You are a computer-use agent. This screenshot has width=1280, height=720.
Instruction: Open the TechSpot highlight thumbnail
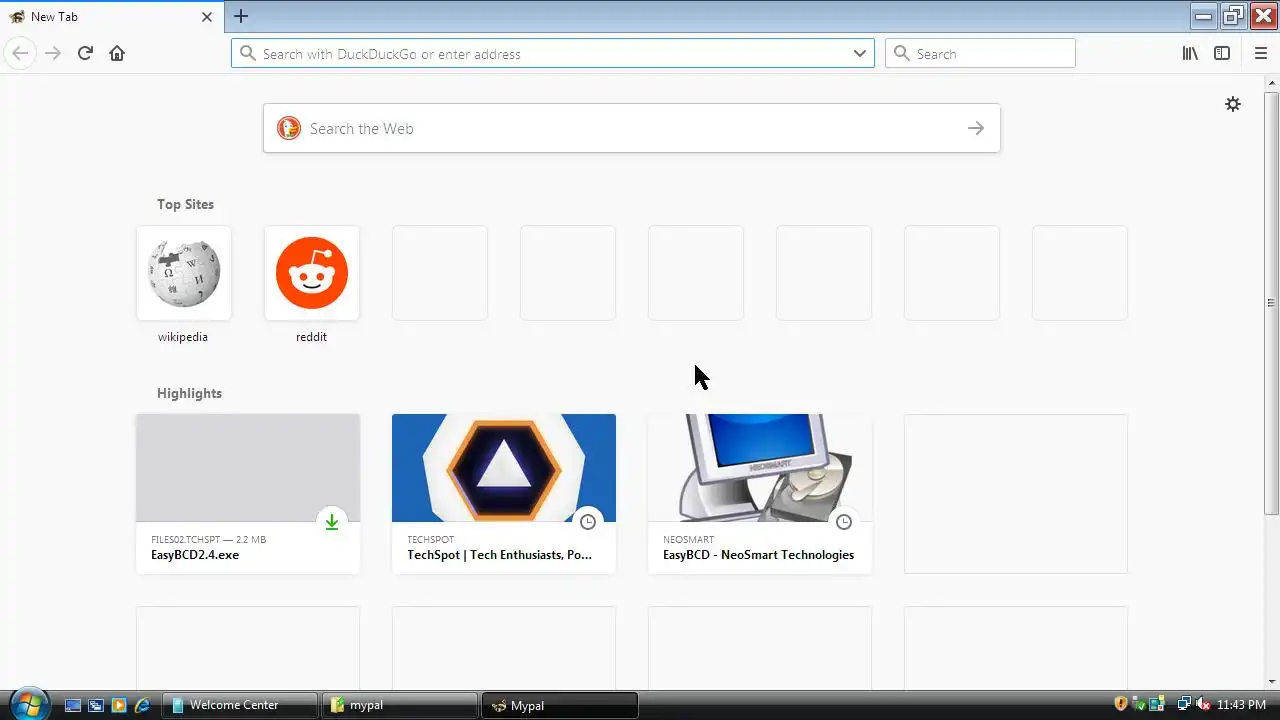504,468
